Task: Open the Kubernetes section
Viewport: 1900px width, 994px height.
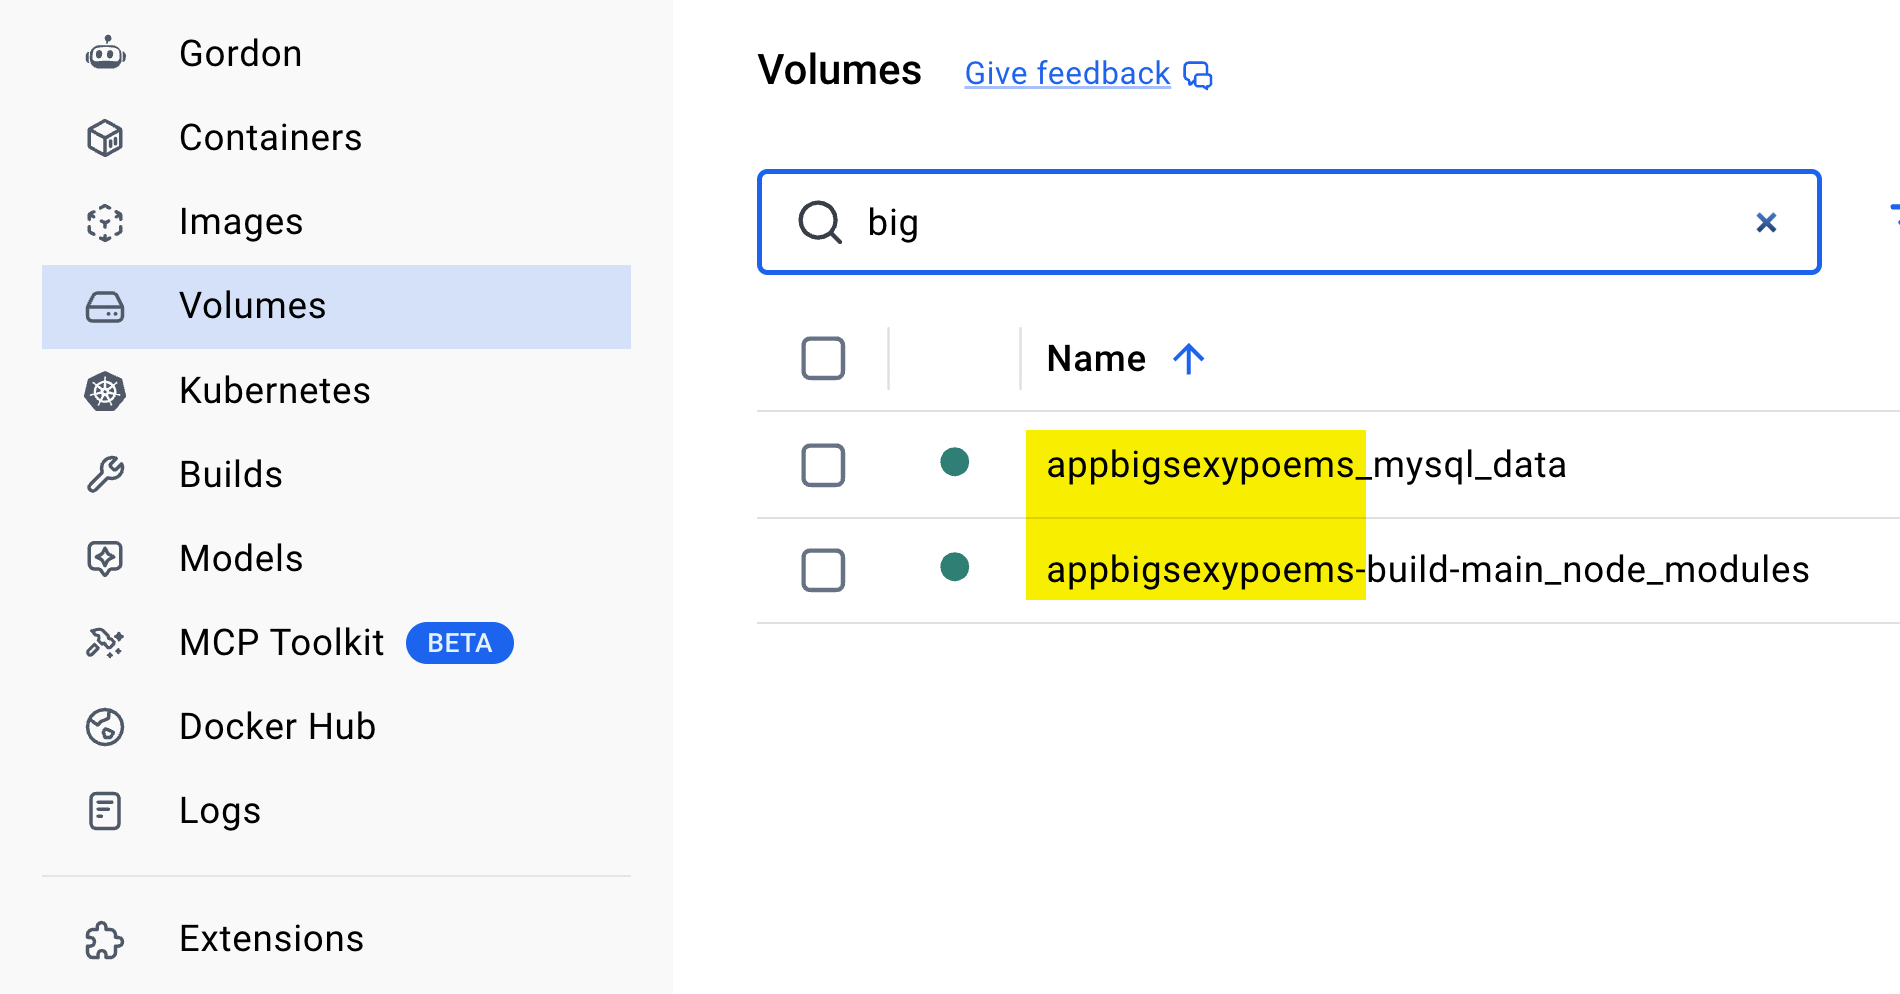Action: 336,391
